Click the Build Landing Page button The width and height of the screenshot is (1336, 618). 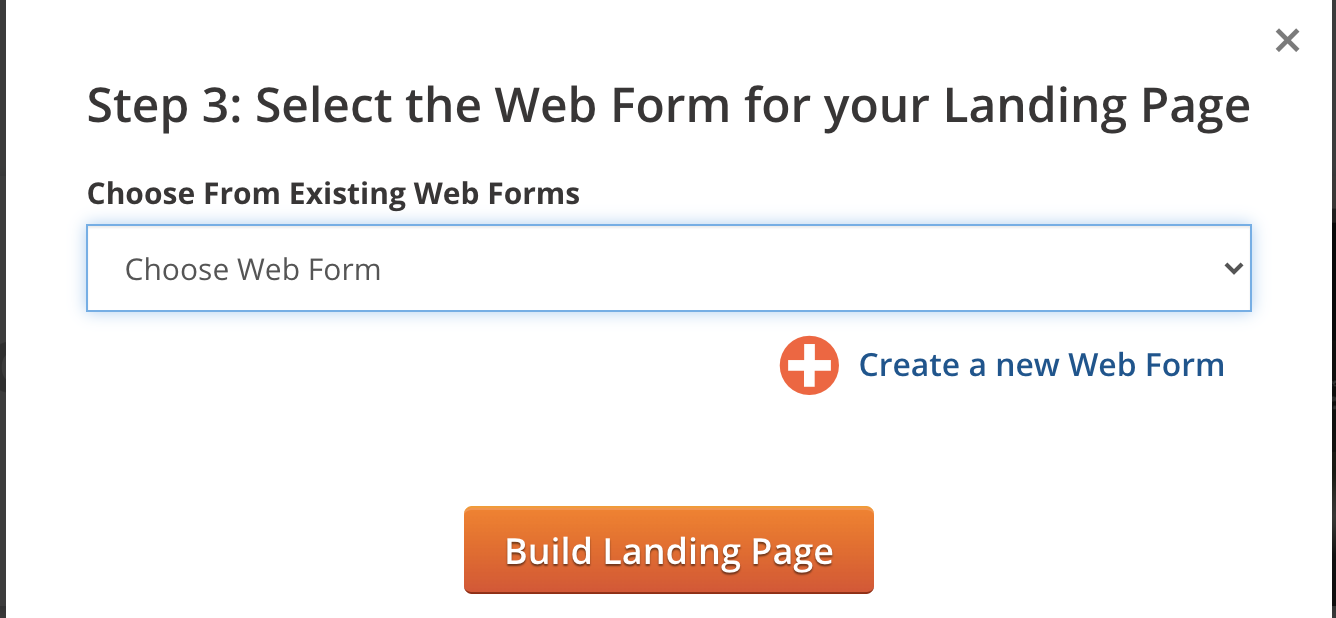[x=669, y=550]
